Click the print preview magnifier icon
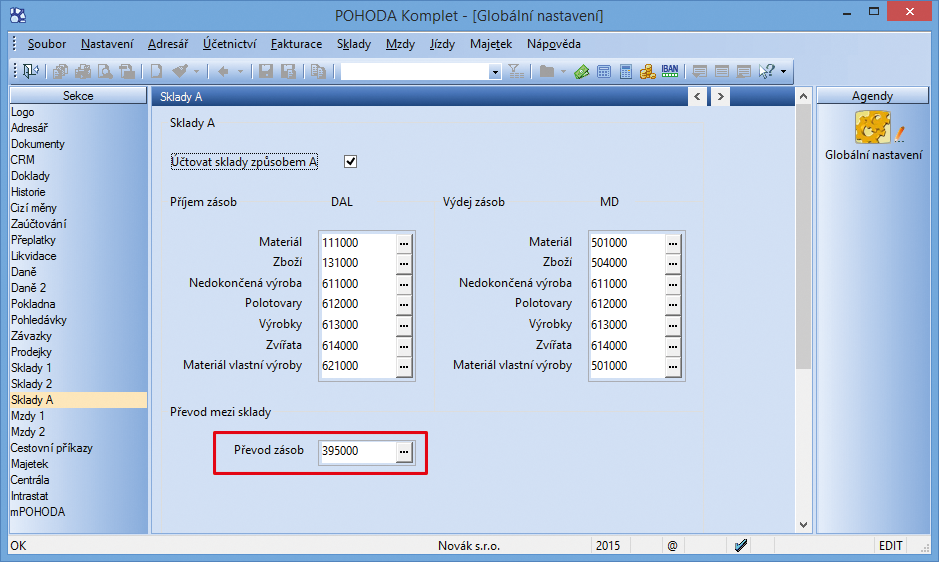Image resolution: width=939 pixels, height=562 pixels. coord(105,72)
